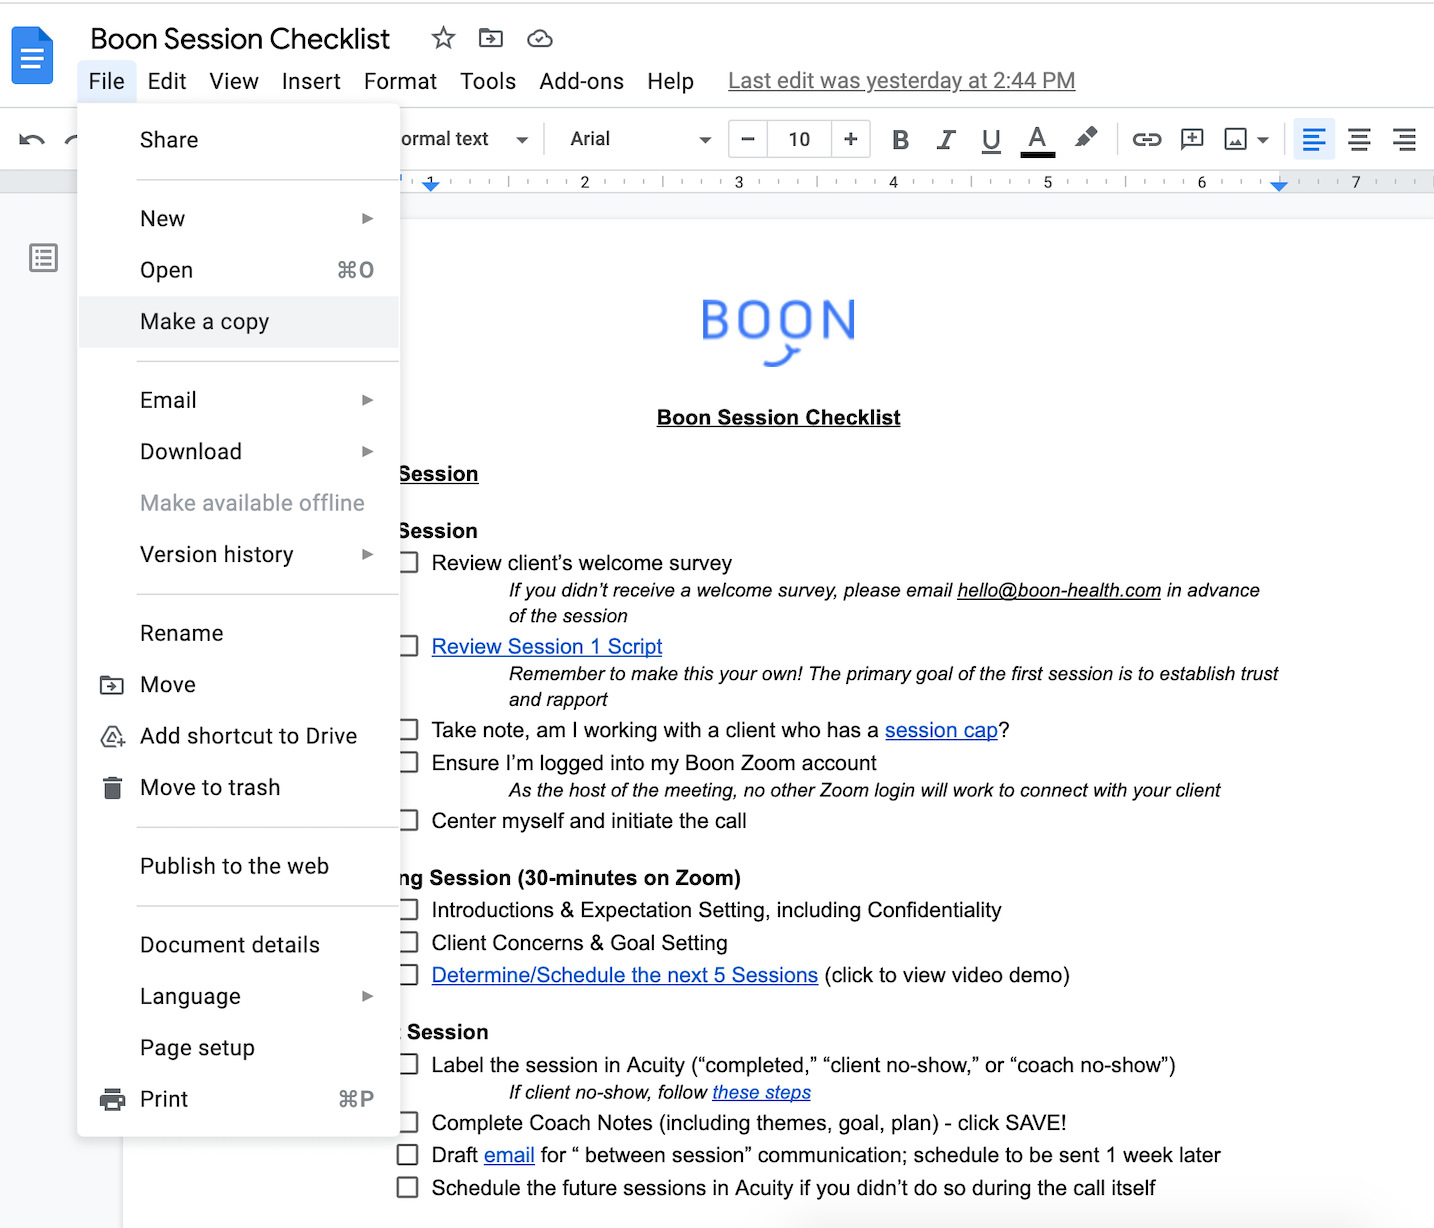Image resolution: width=1434 pixels, height=1228 pixels.
Task: Open the Edit menu
Action: point(167,81)
